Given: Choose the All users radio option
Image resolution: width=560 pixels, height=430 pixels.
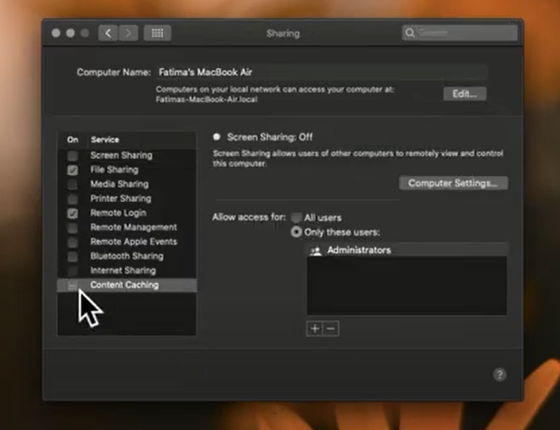Looking at the screenshot, I should click(296, 218).
